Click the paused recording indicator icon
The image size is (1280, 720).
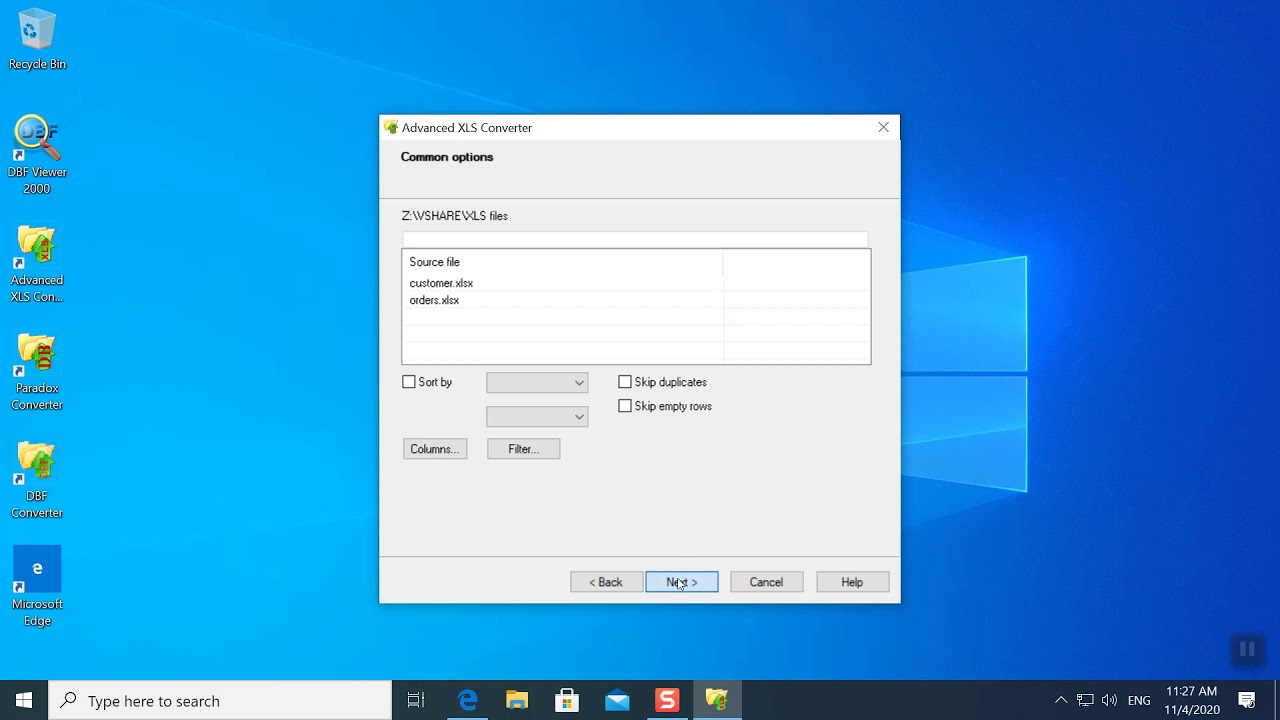coord(1247,650)
